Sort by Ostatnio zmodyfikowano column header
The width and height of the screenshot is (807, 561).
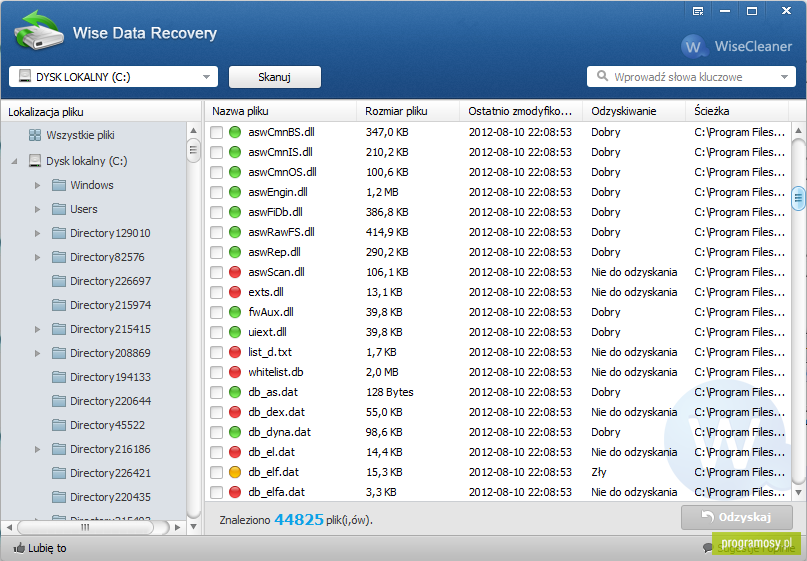tap(521, 111)
